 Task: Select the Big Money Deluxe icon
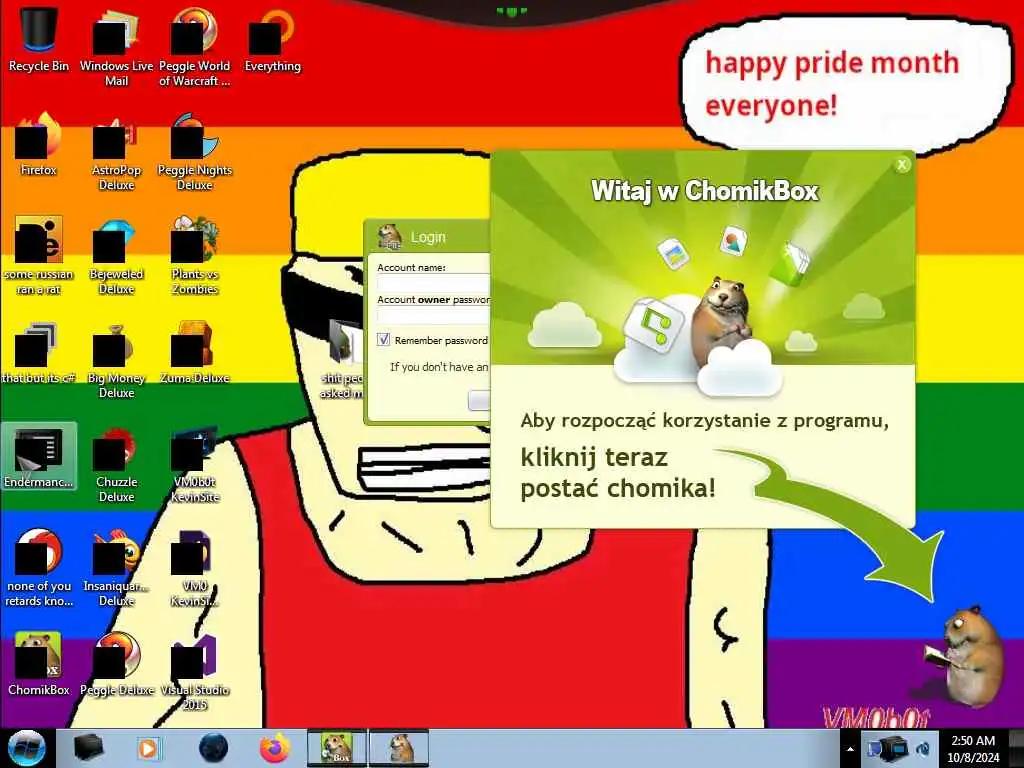click(x=116, y=360)
